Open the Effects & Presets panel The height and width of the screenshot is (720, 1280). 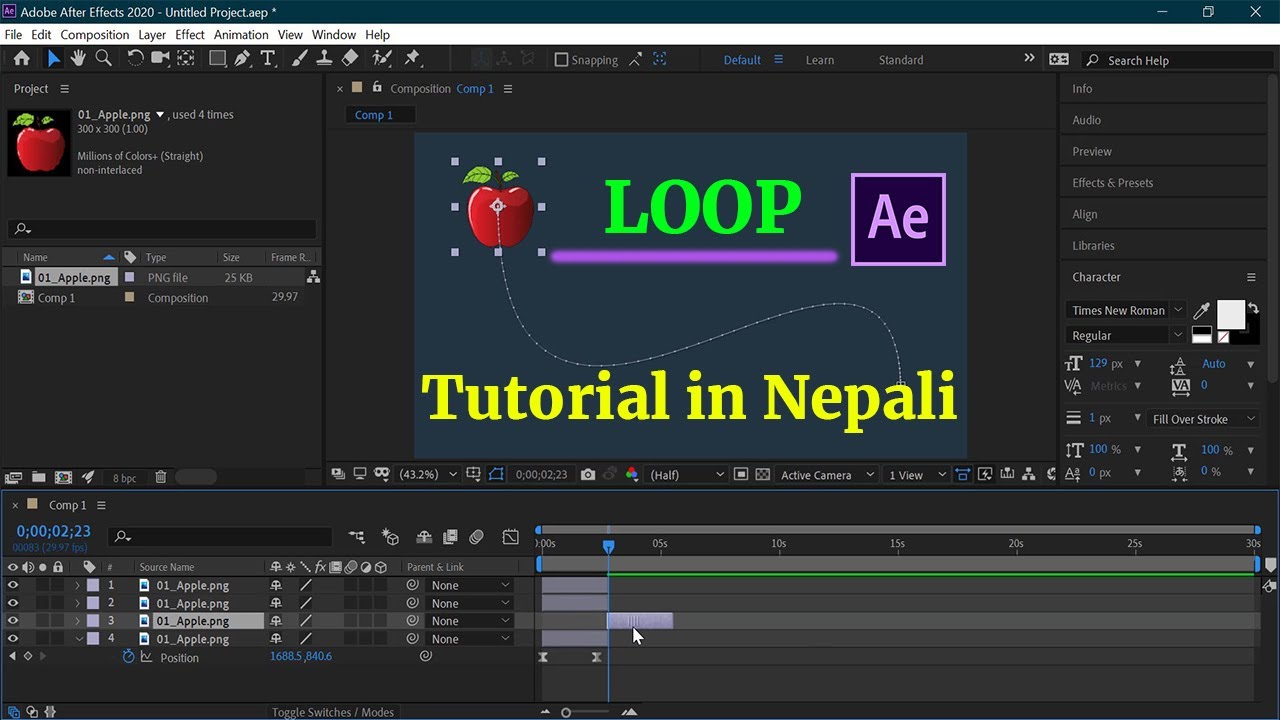(1113, 183)
